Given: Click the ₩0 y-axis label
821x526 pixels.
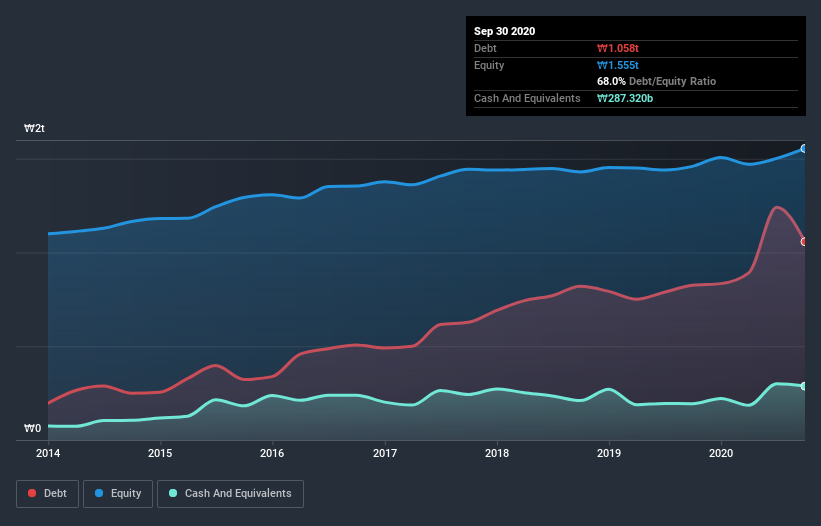Looking at the screenshot, I should pyautogui.click(x=32, y=428).
